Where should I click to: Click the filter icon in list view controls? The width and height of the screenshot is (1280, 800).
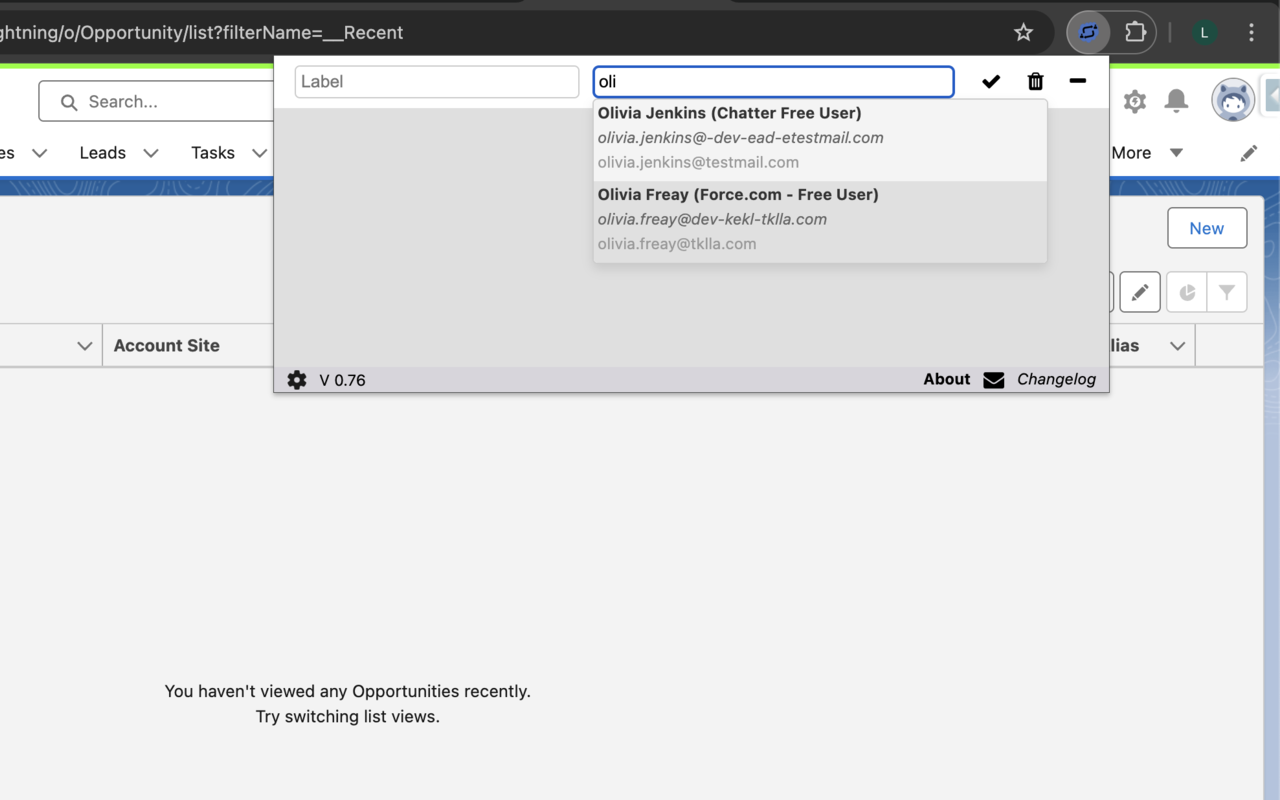point(1225,292)
